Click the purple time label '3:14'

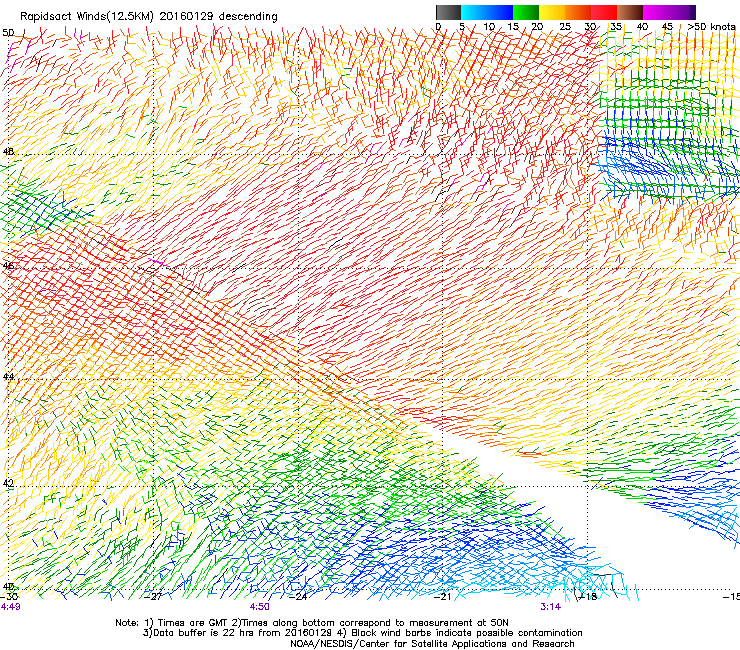(550, 607)
